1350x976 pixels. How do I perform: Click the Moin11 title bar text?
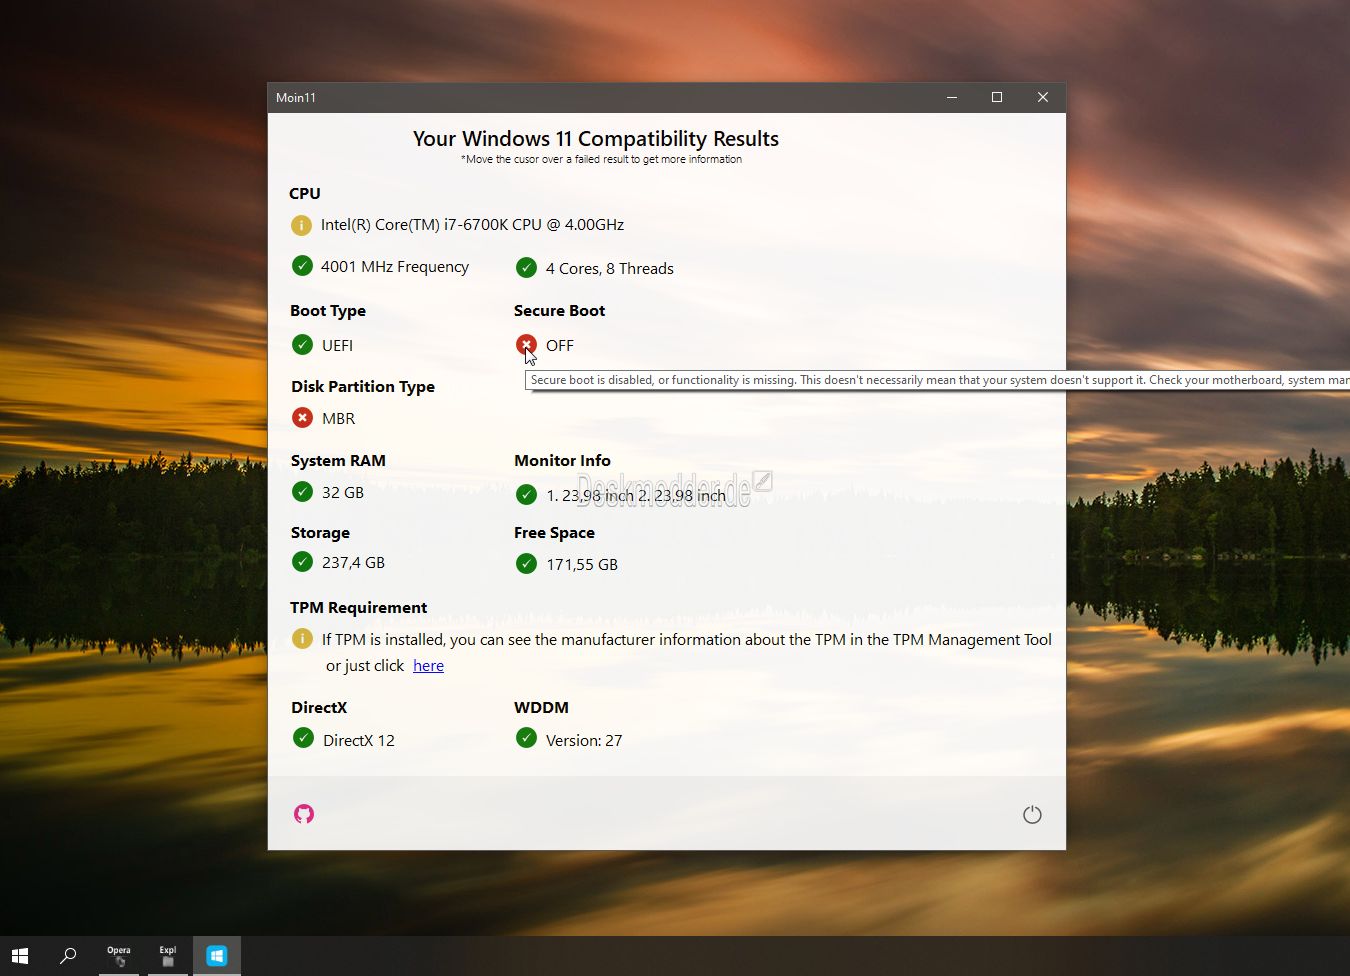(296, 98)
